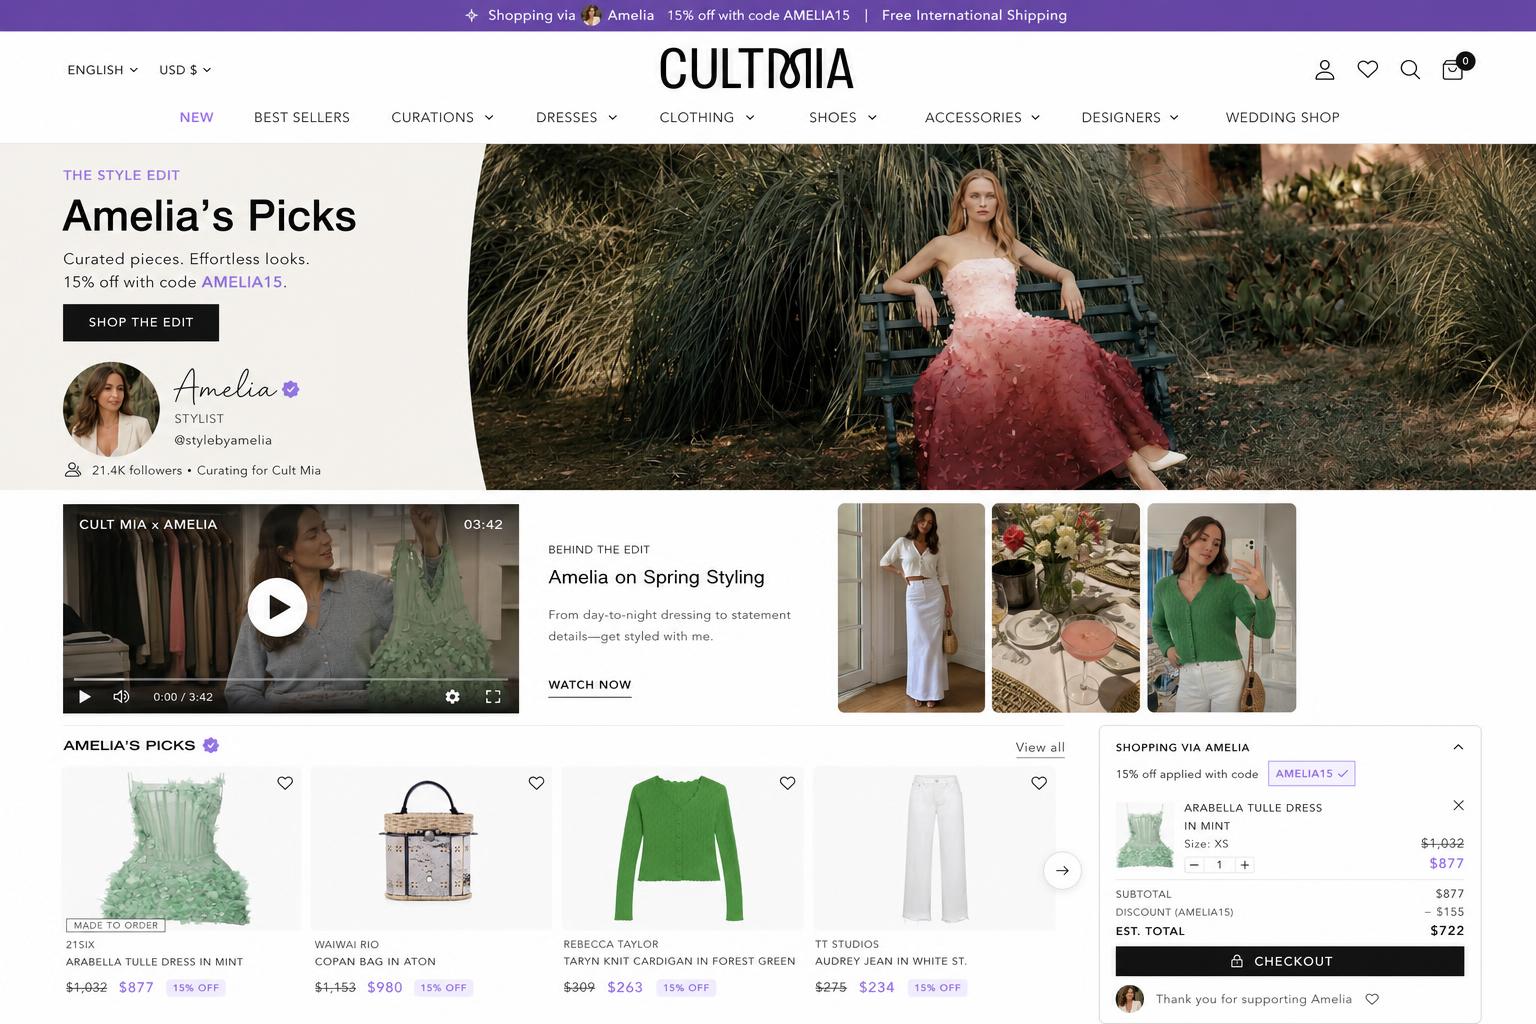
Task: Open Amelia's round profile photo
Action: tap(111, 410)
